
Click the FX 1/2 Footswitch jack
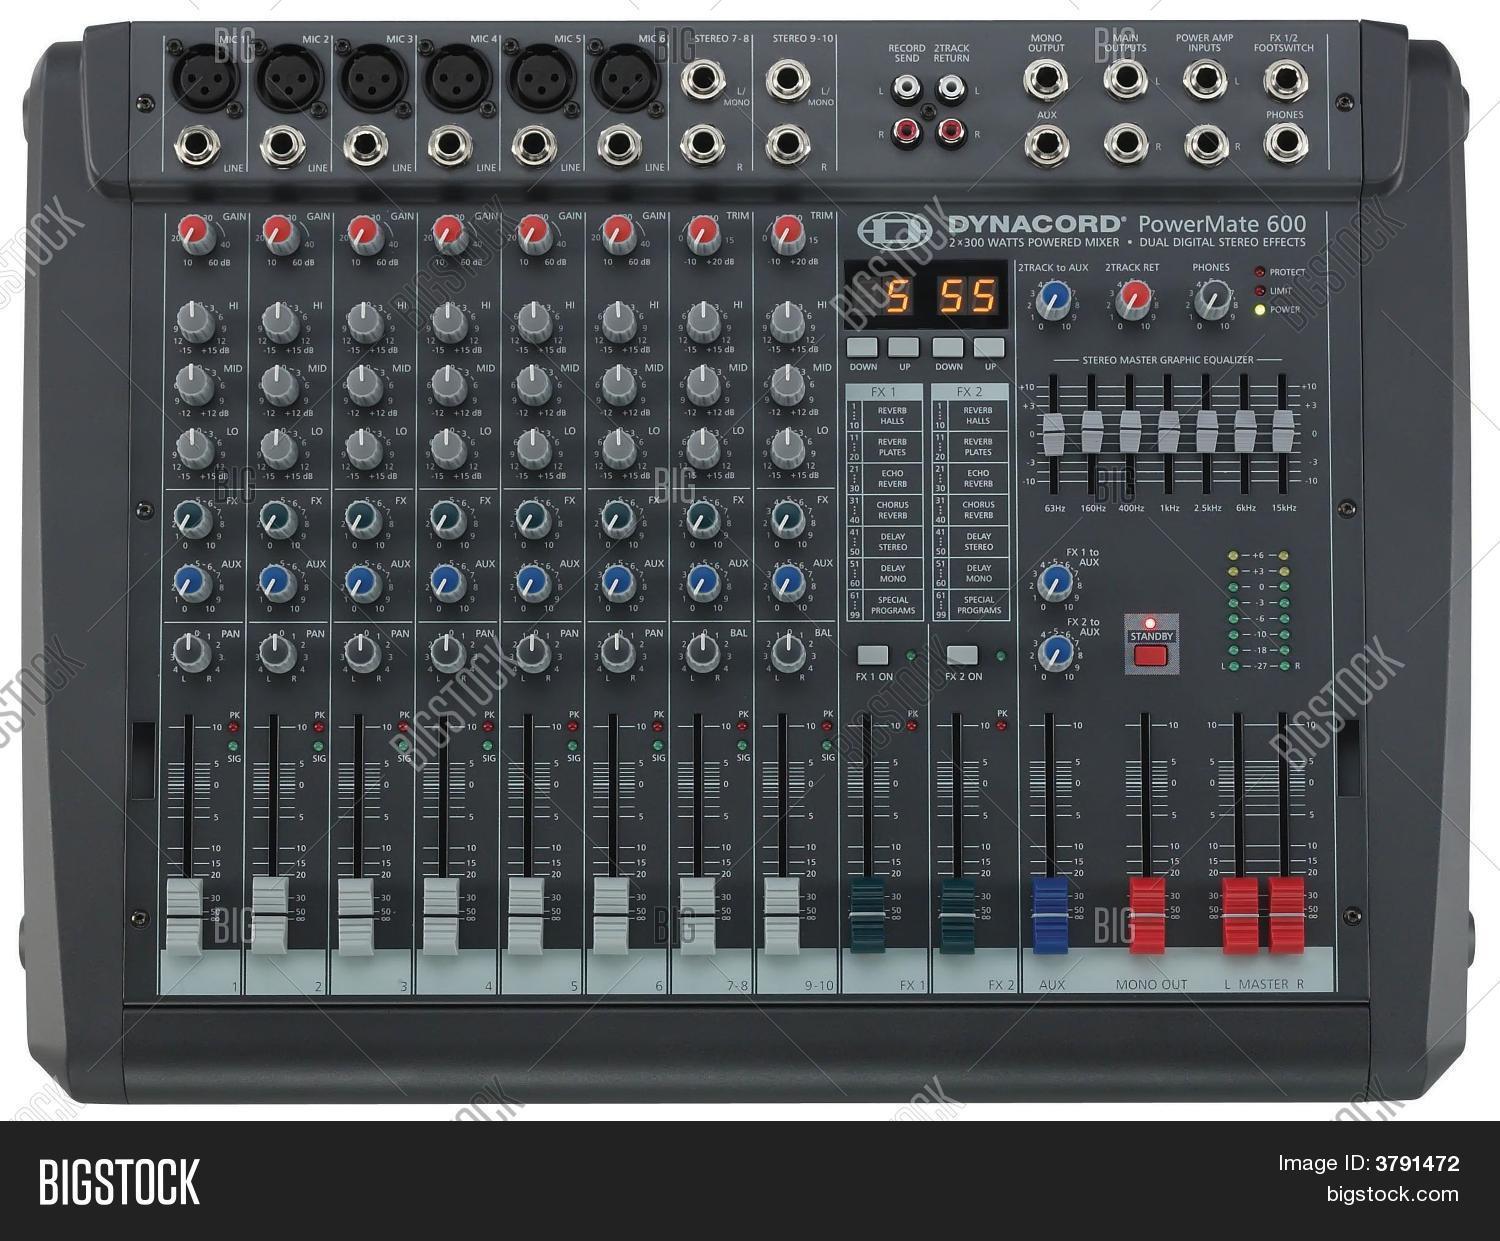point(1285,80)
